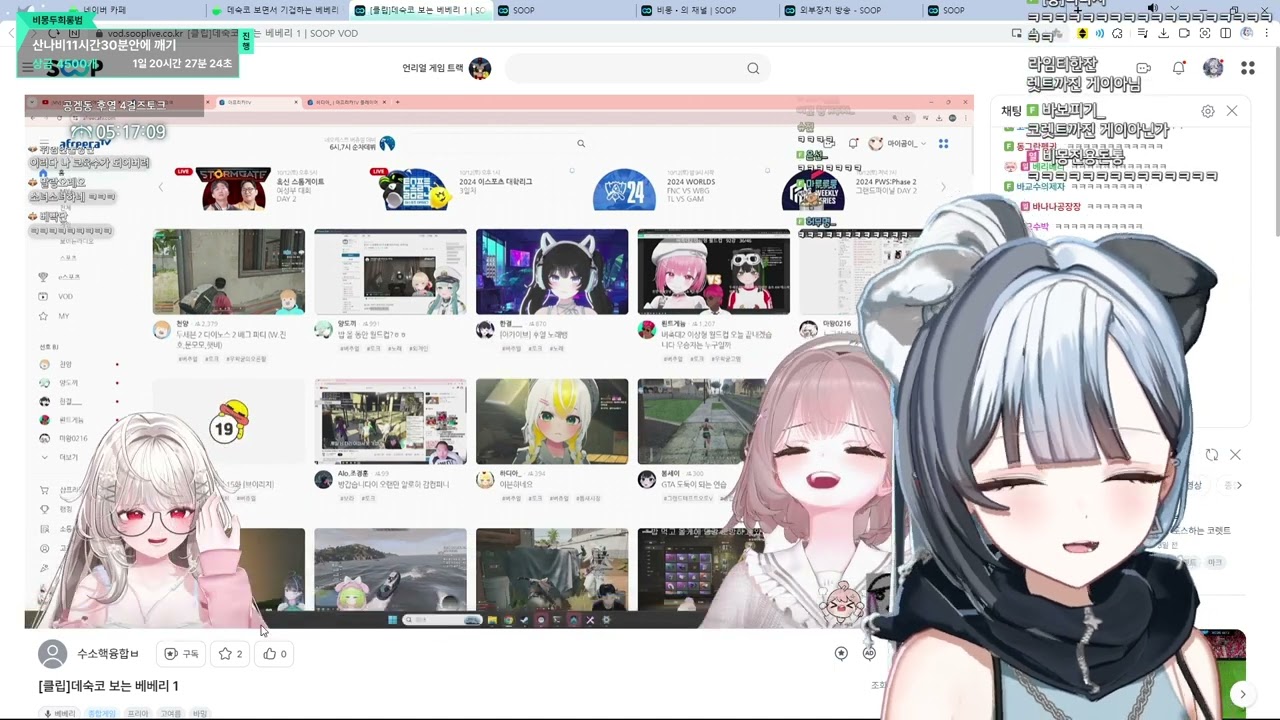The image size is (1280, 720).
Task: Toggle browser side panel icon
Action: pos(1225,33)
